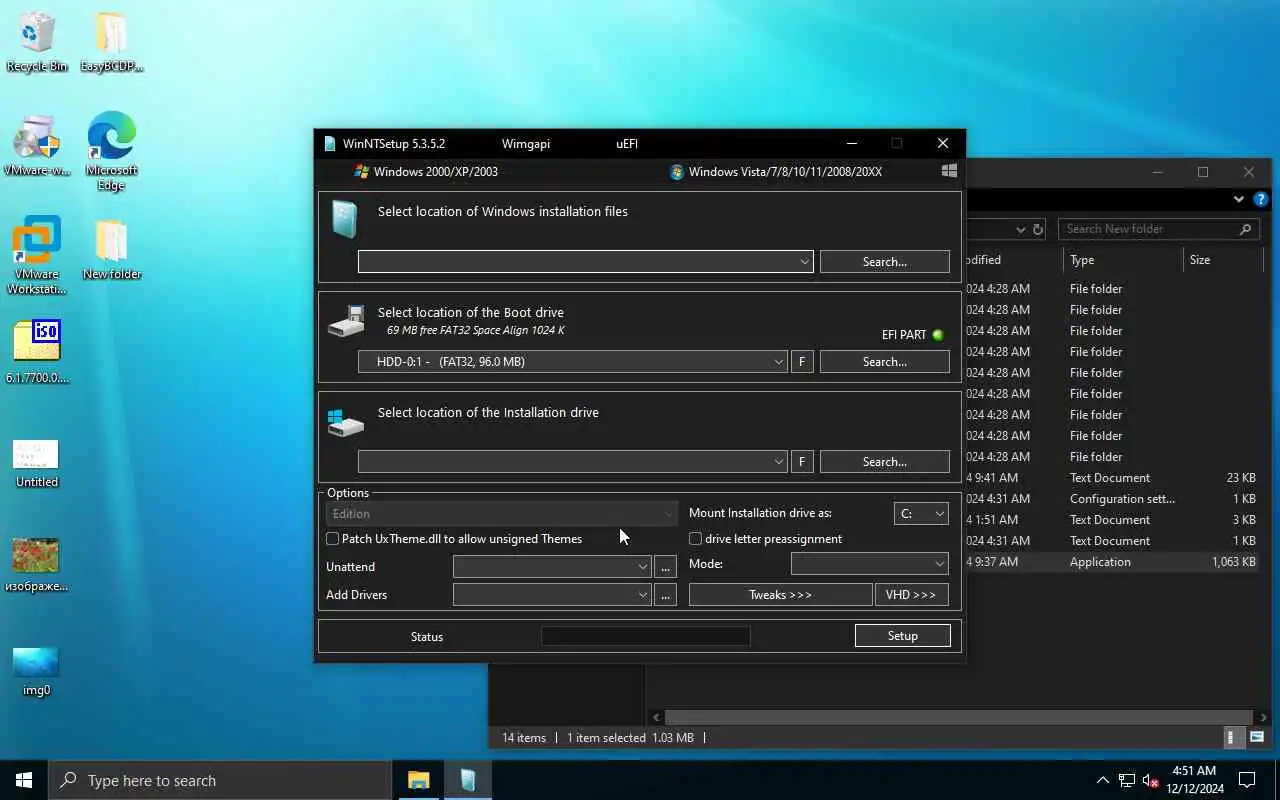The height and width of the screenshot is (800, 1280).
Task: Enable drive letter preassignment checkbox
Action: 696,539
